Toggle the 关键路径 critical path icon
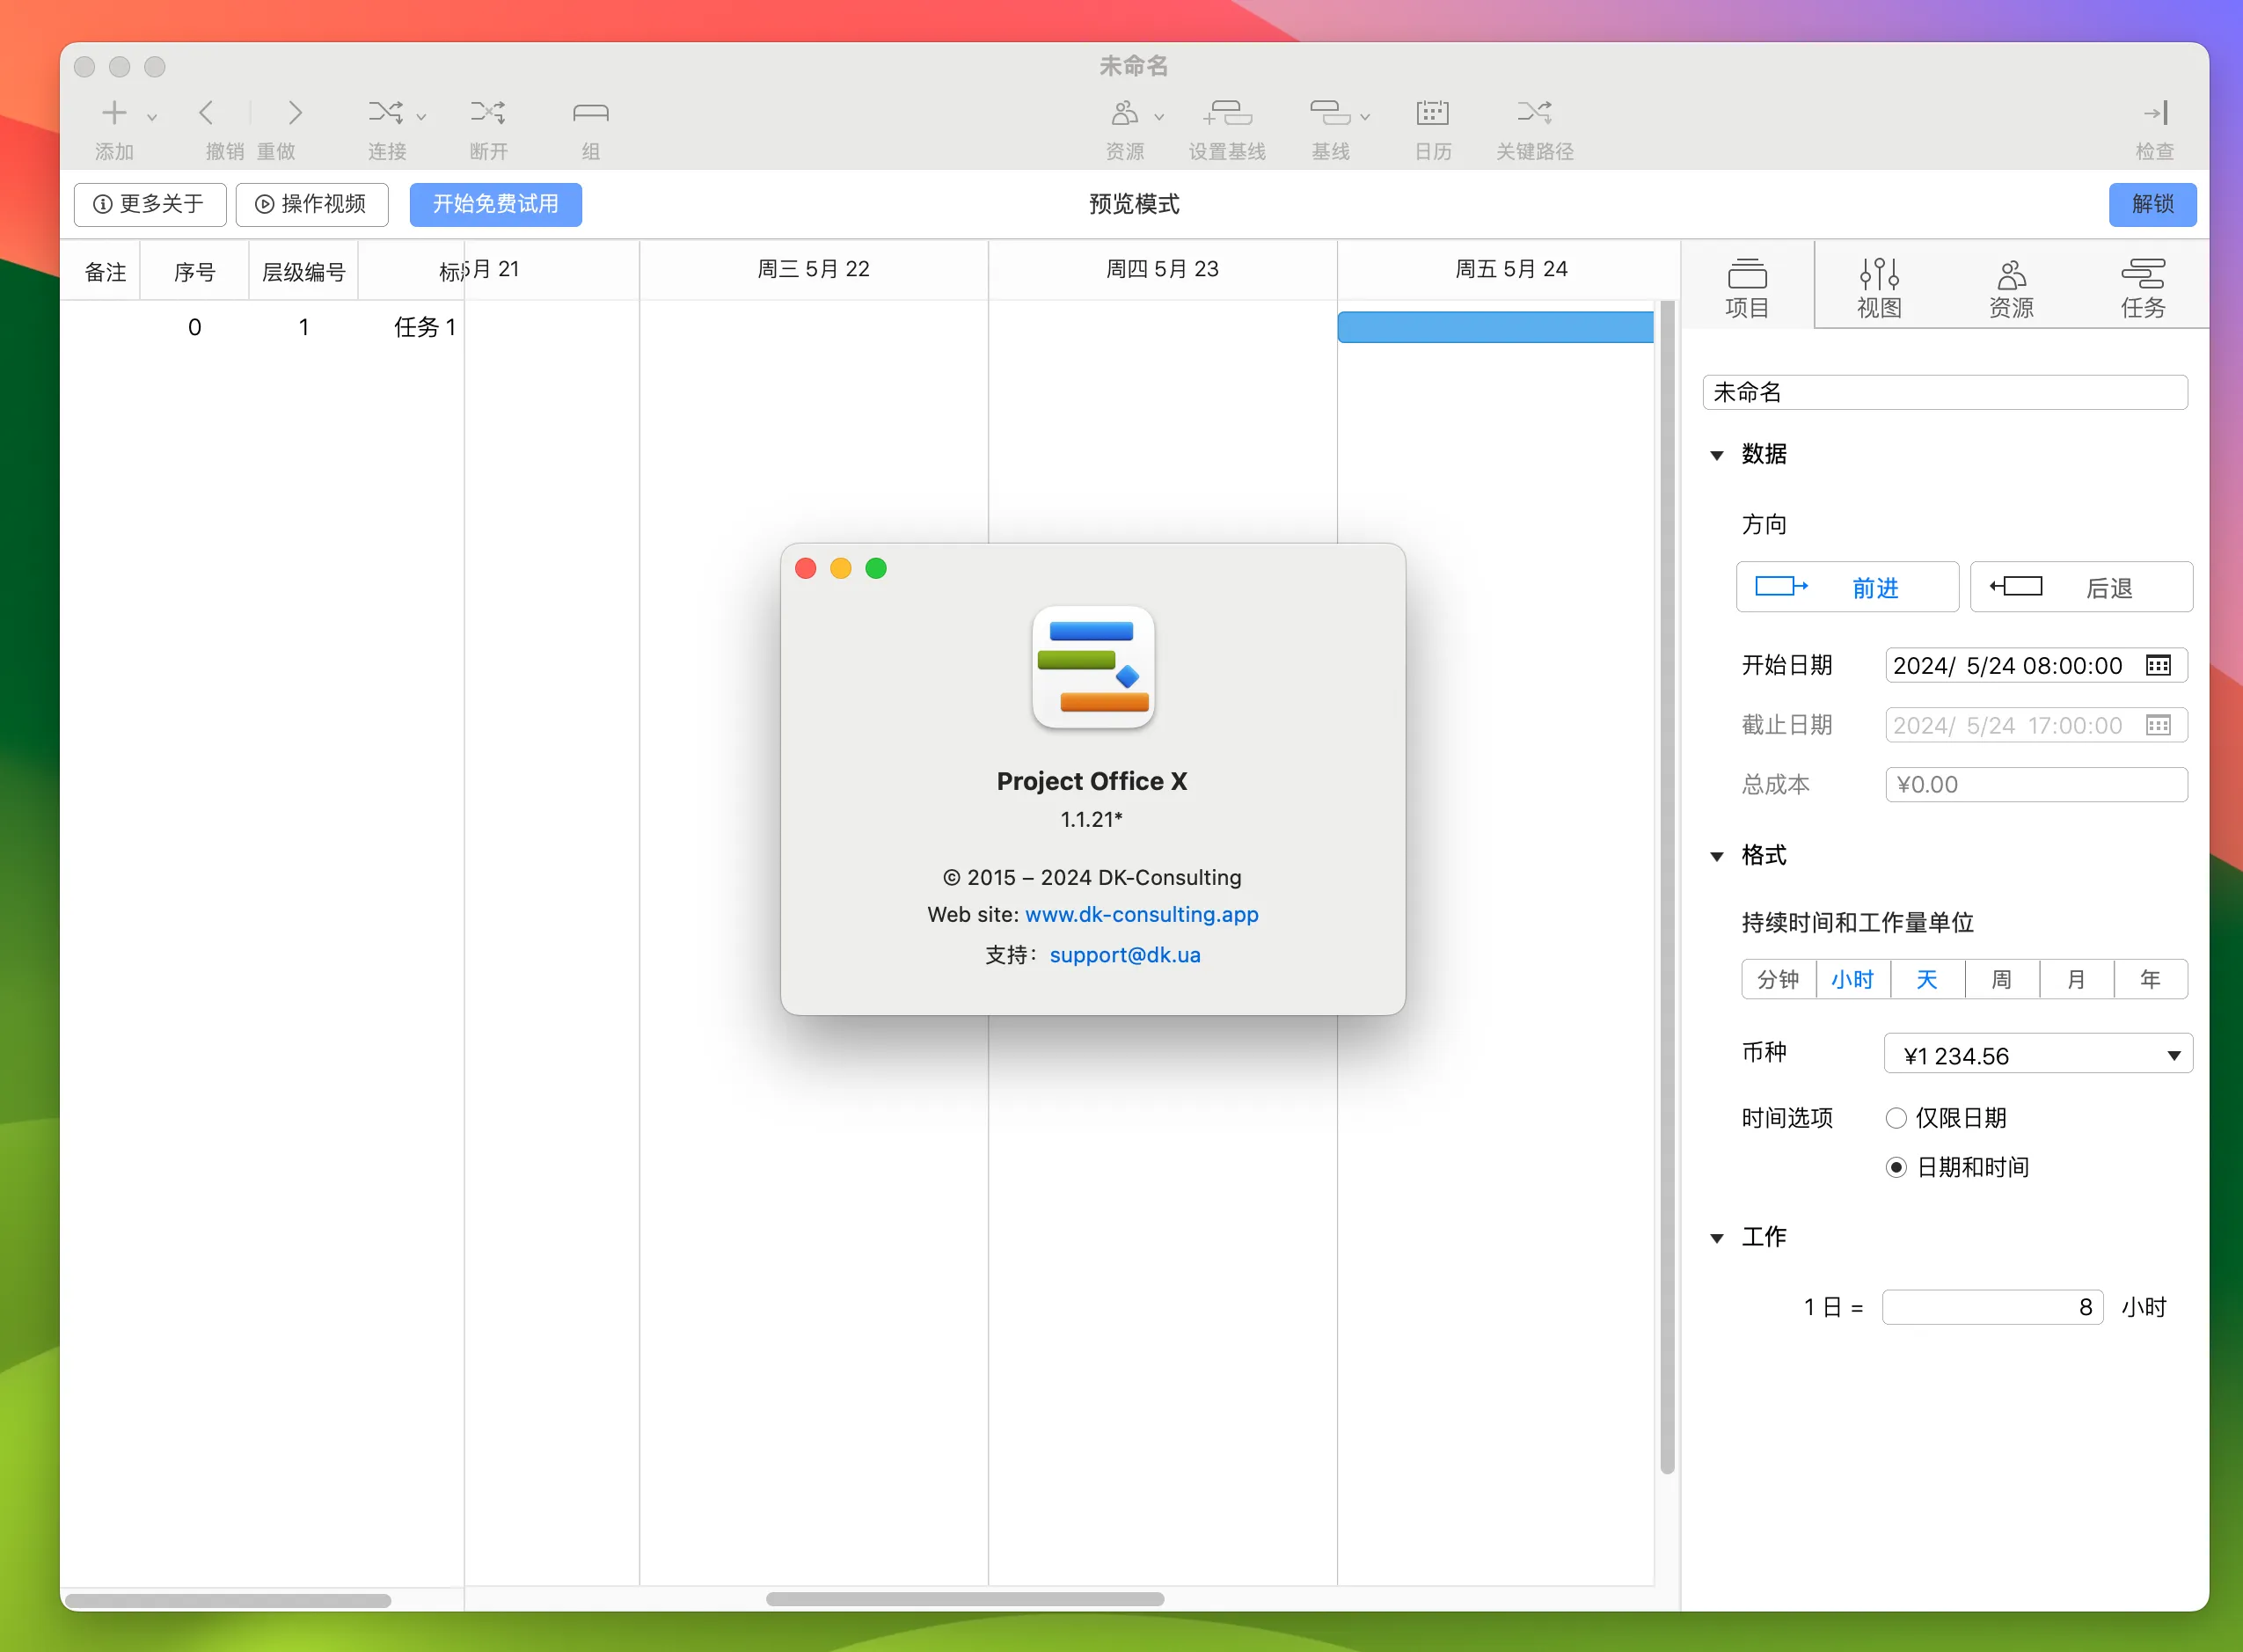Screen dimensions: 2243x1652 pos(1534,113)
